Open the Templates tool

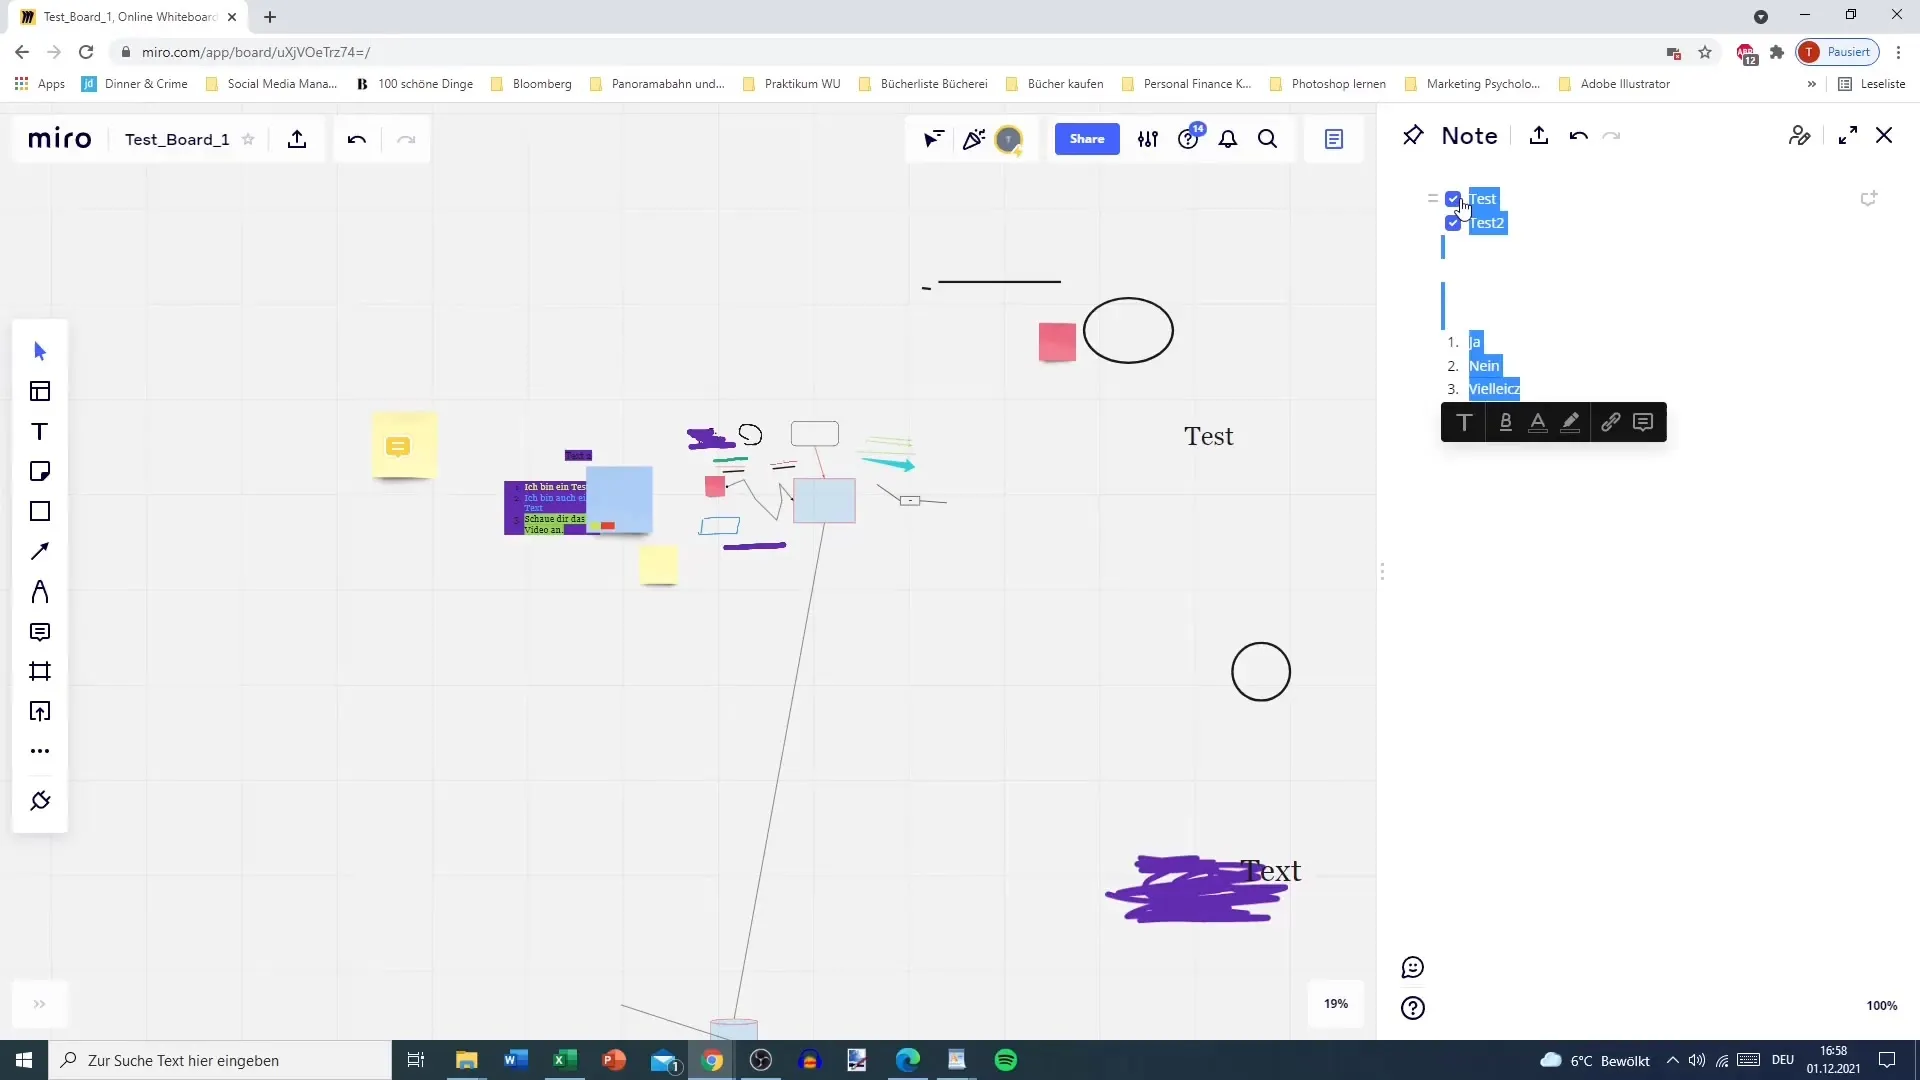tap(40, 391)
